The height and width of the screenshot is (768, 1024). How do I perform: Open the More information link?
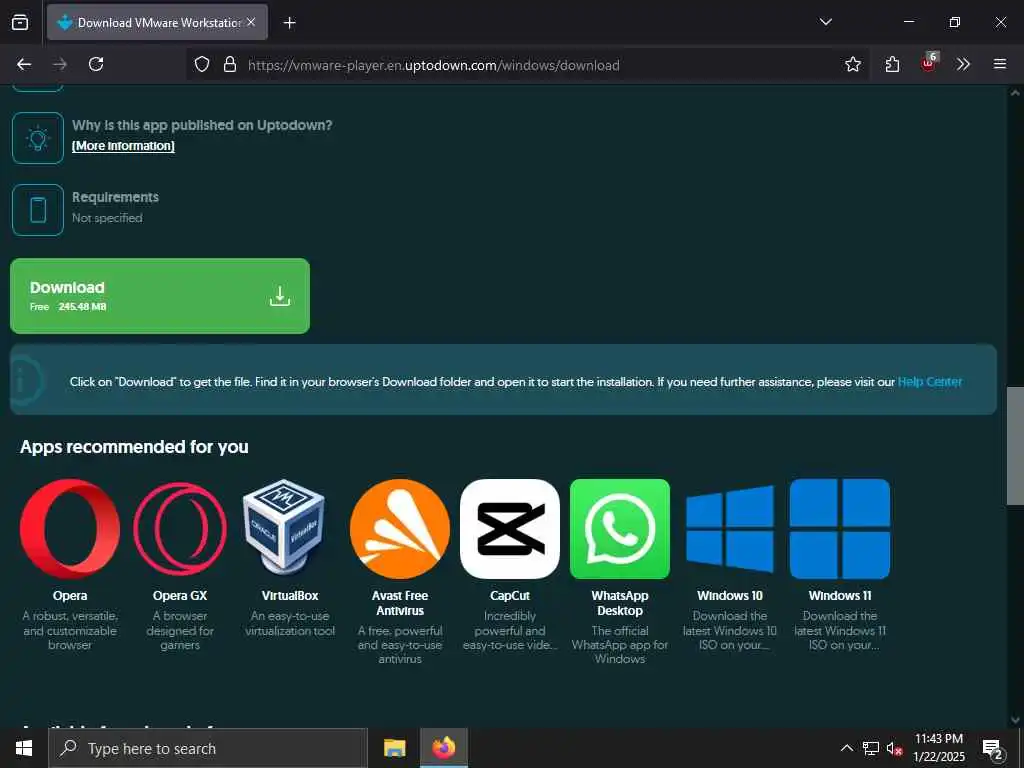coord(123,146)
